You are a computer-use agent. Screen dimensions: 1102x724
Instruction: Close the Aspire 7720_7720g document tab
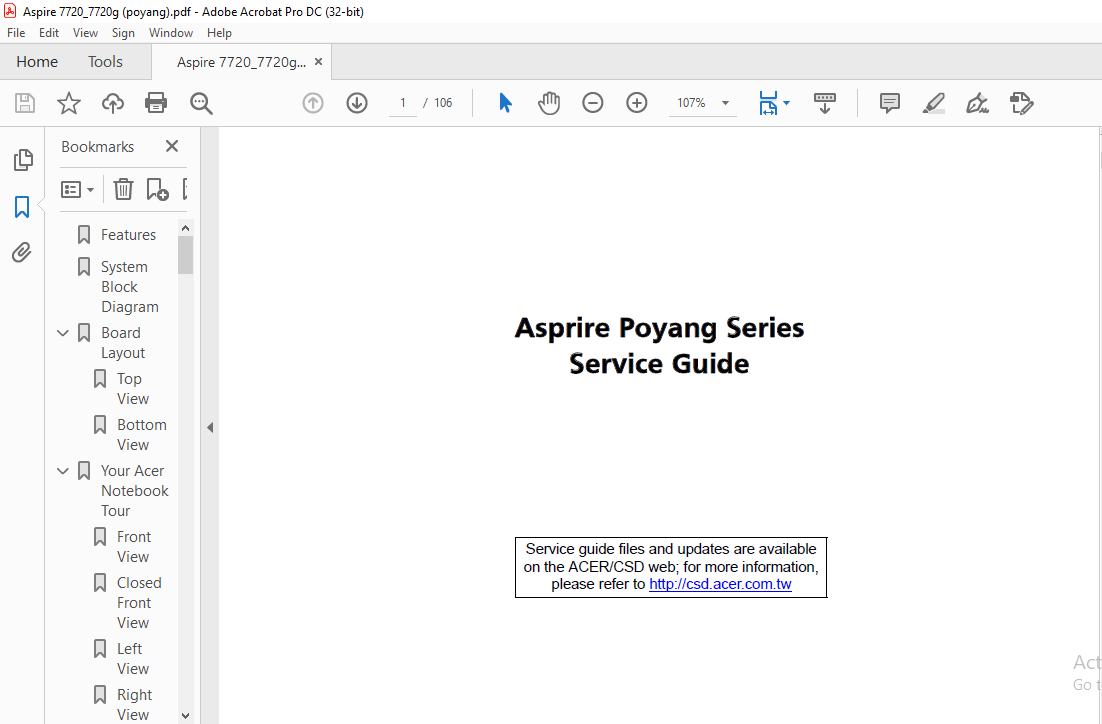coord(318,62)
